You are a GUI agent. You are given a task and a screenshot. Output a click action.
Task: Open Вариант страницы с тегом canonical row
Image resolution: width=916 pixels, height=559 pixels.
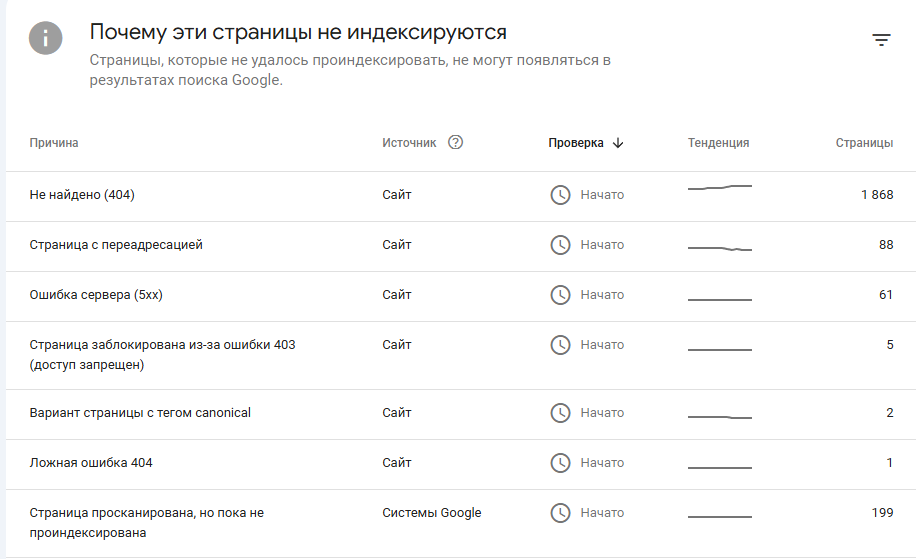[140, 413]
